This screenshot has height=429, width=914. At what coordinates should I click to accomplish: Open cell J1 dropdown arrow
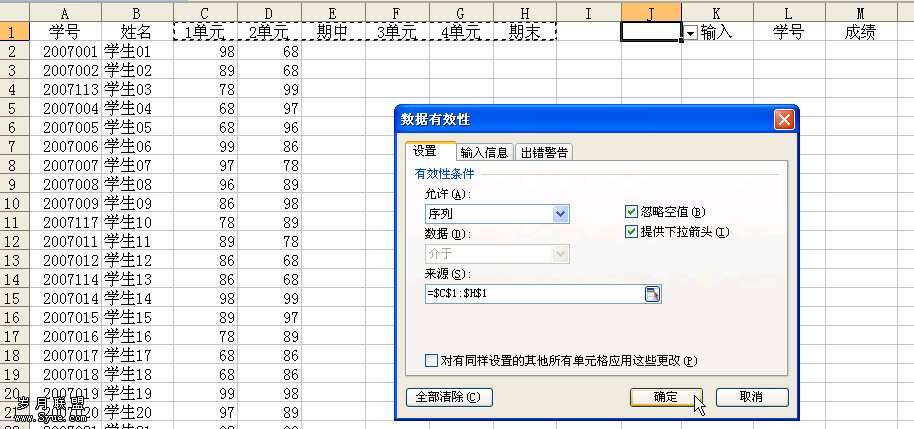(690, 33)
